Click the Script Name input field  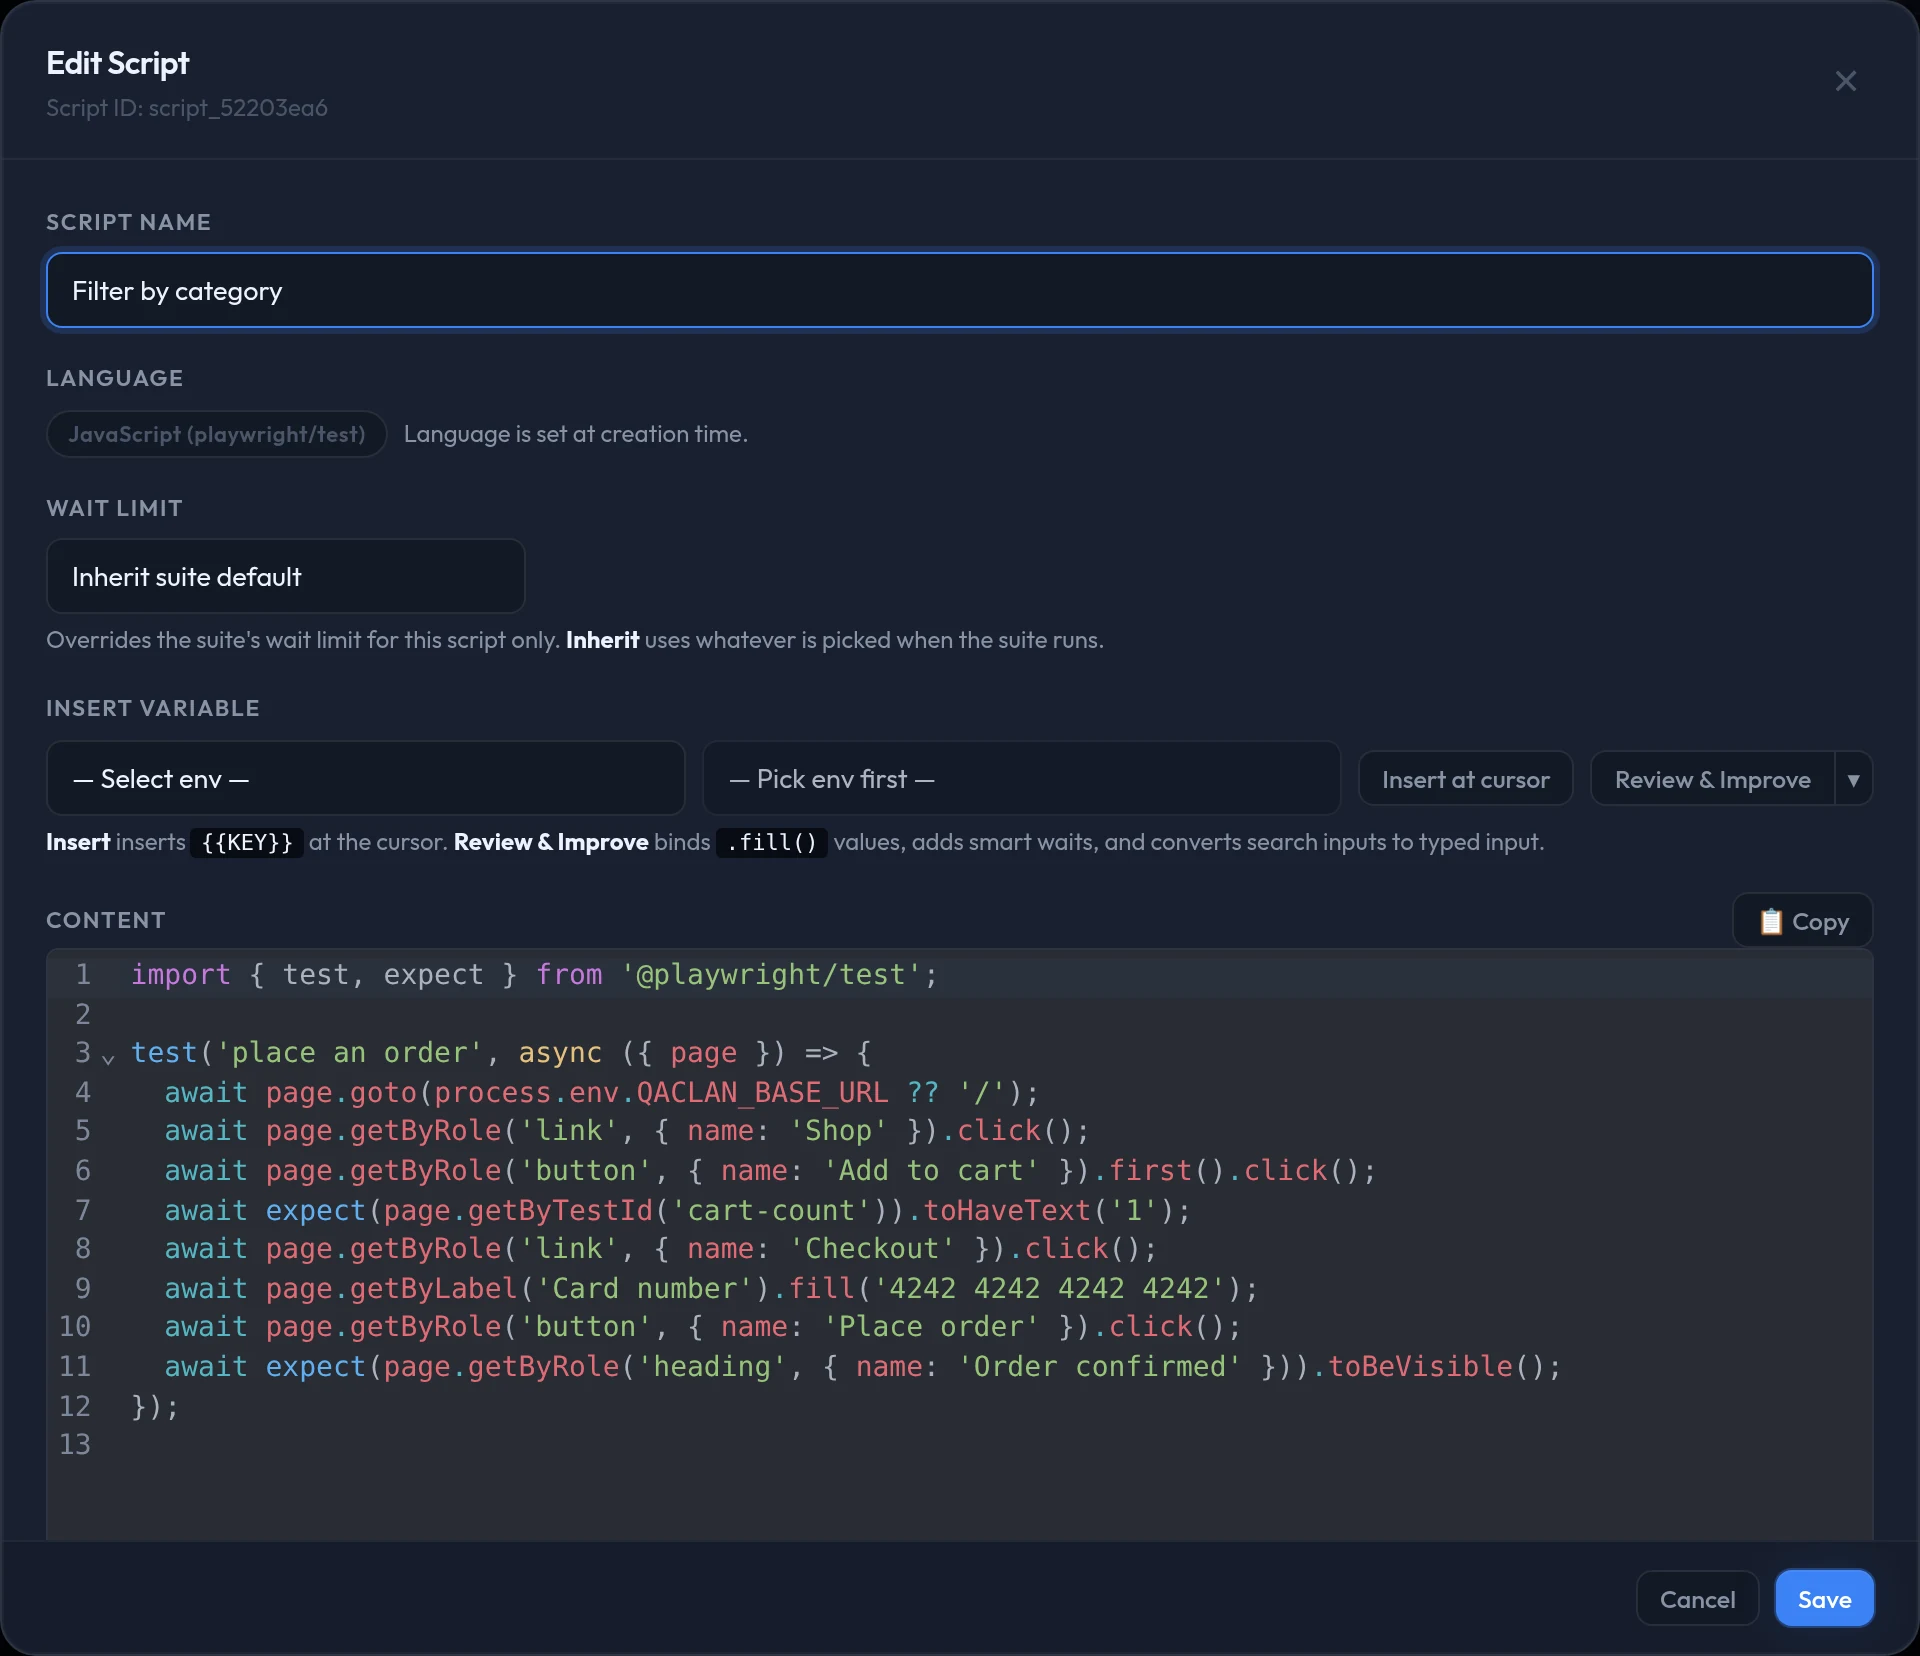pyautogui.click(x=959, y=290)
